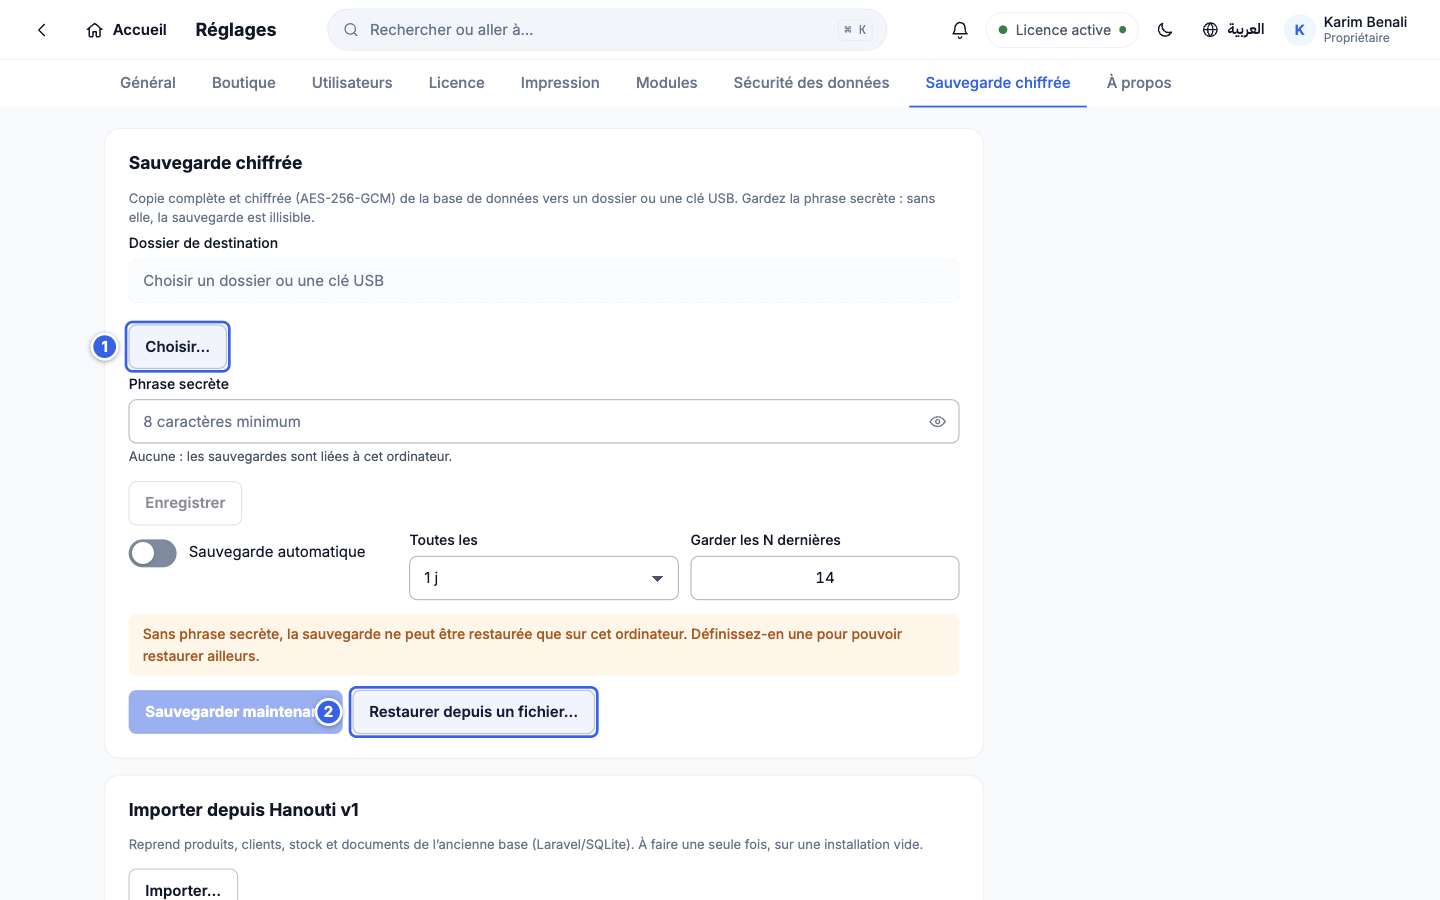
Task: Focus the Phrase secrète input
Action: [x=544, y=422]
